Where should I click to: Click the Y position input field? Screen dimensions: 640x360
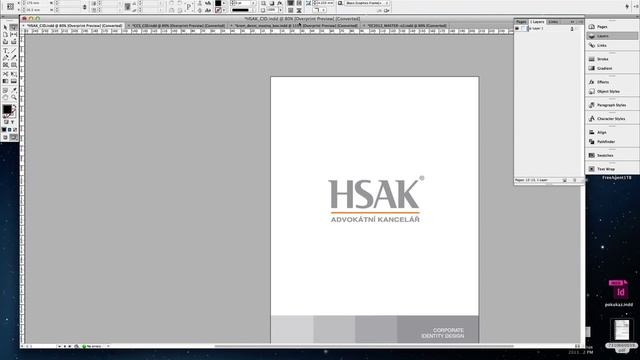(38, 10)
